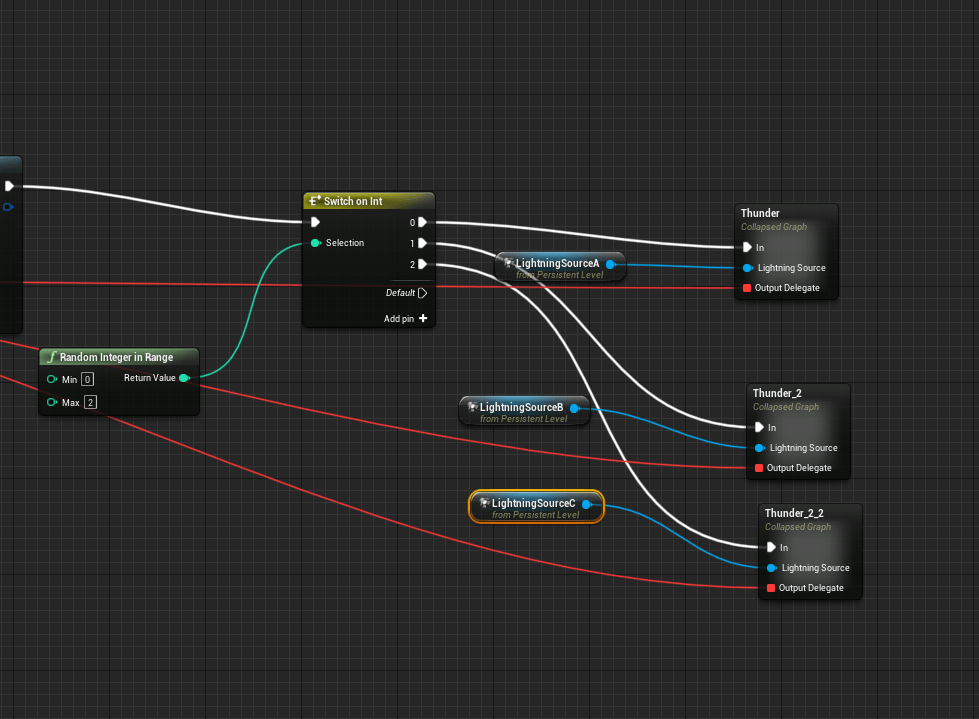The image size is (979, 719).
Task: Click output exec pin 1 on Switch
Action: click(x=423, y=243)
